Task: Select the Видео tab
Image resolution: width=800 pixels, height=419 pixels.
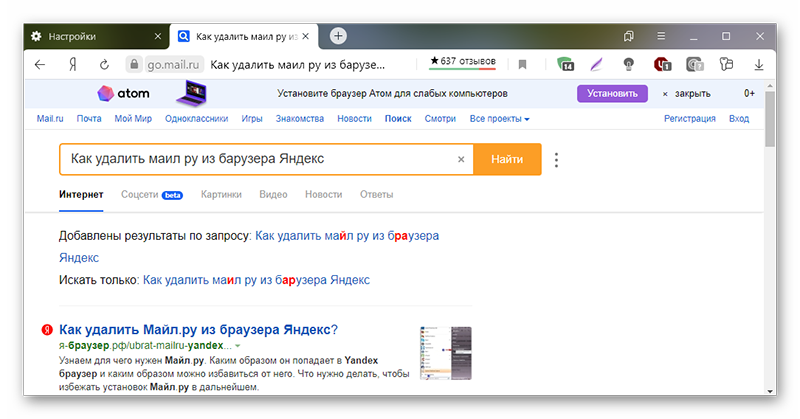Action: (273, 194)
